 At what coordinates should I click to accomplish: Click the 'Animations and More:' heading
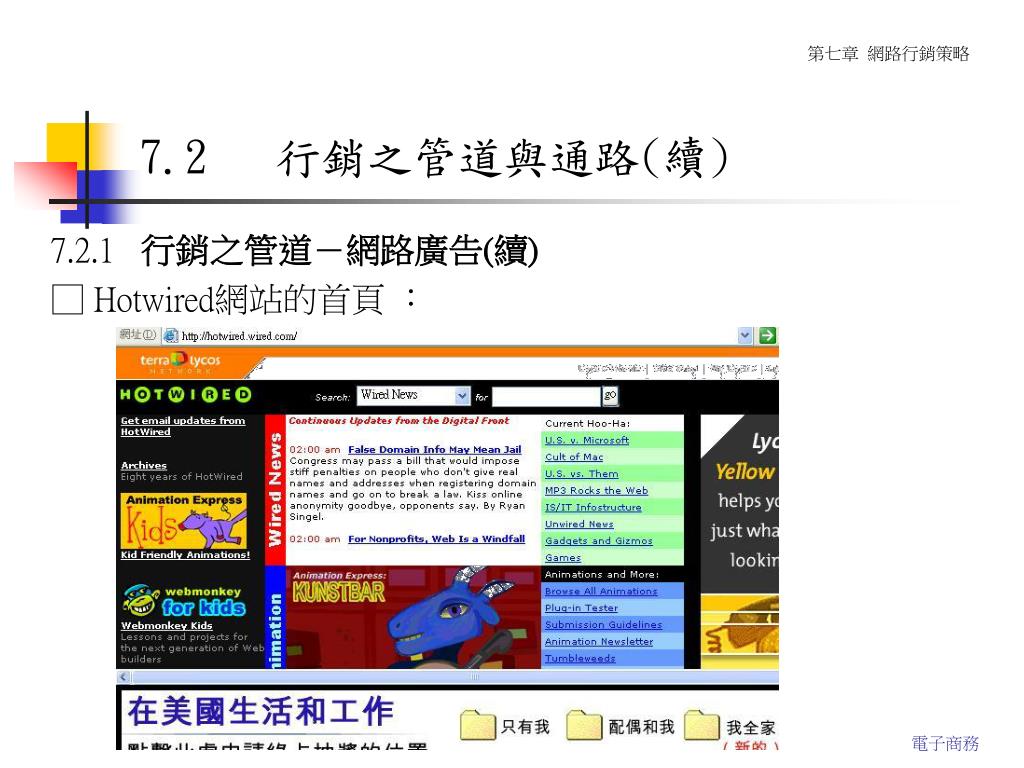click(x=601, y=575)
